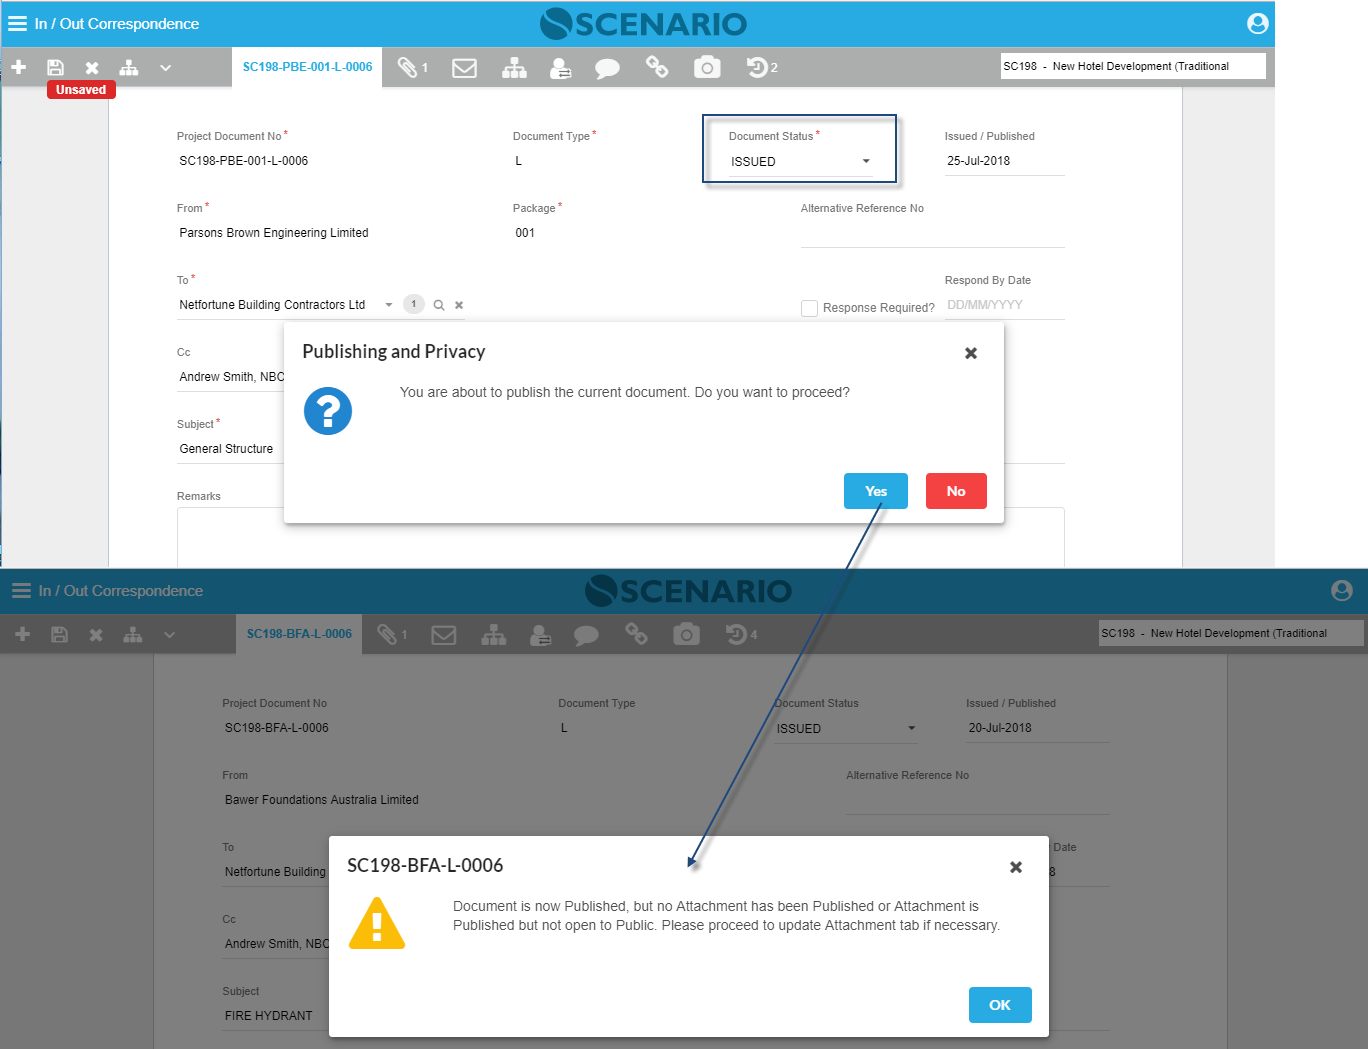This screenshot has height=1049, width=1368.
Task: Enable the Response Required checkbox
Action: point(809,308)
